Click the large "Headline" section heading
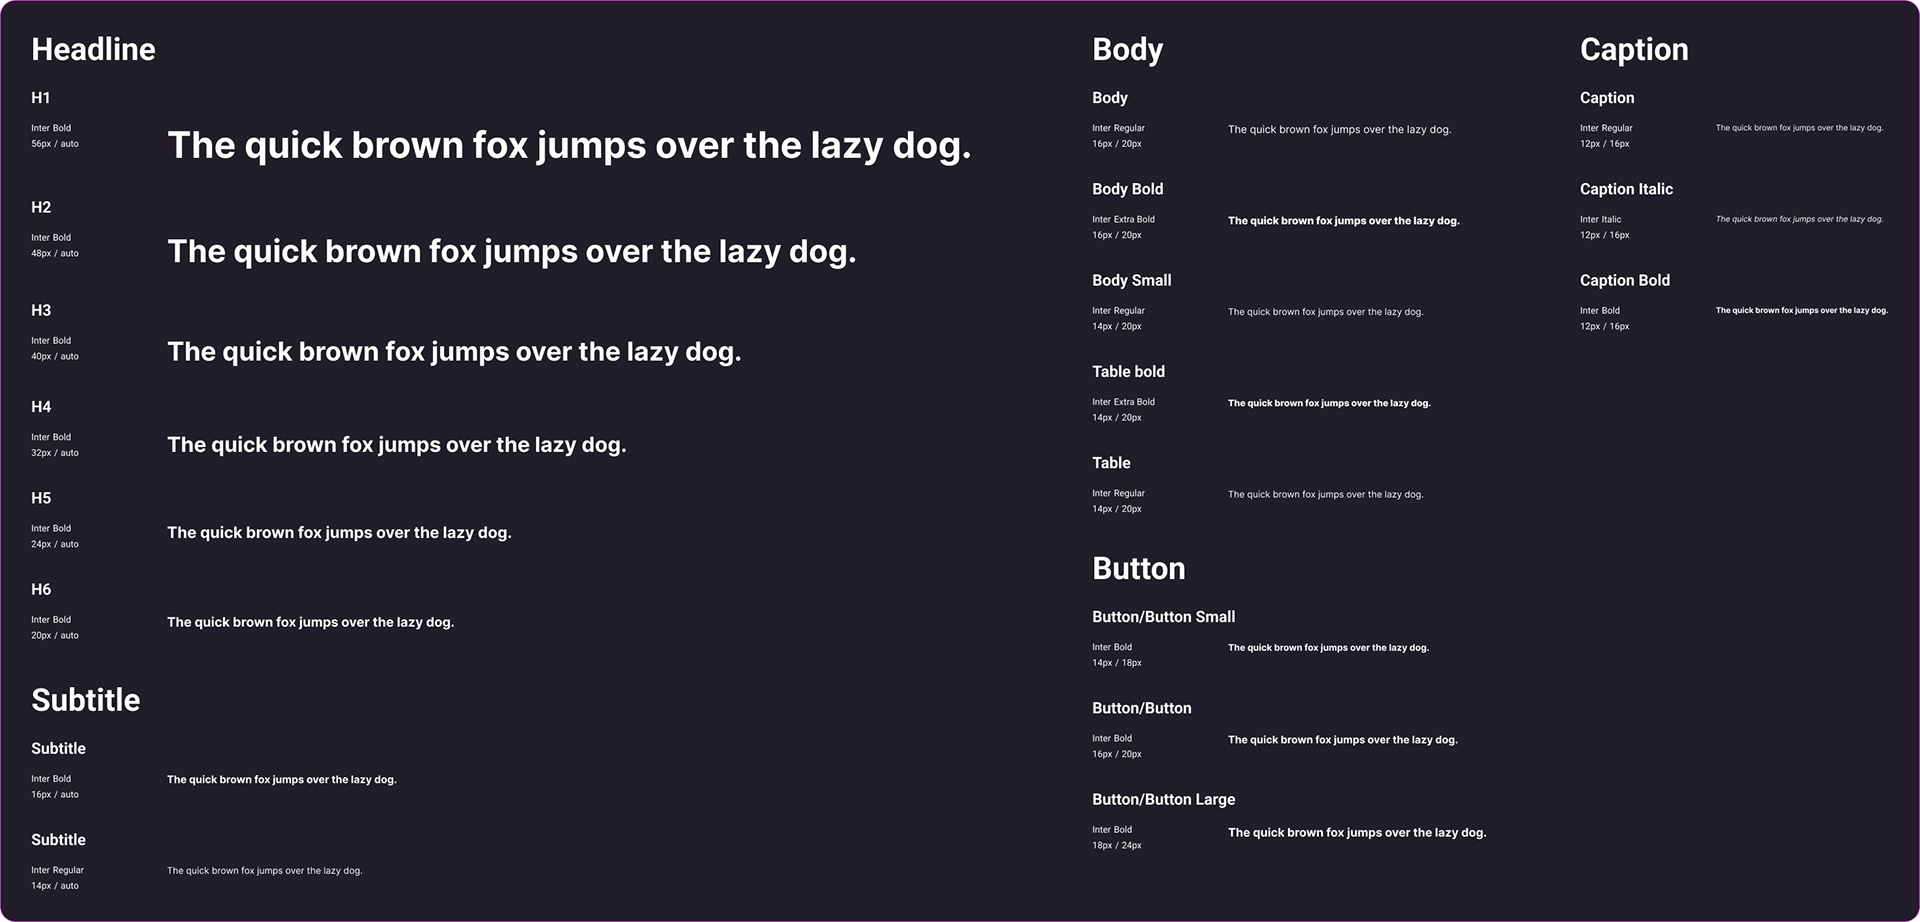 click(x=93, y=50)
